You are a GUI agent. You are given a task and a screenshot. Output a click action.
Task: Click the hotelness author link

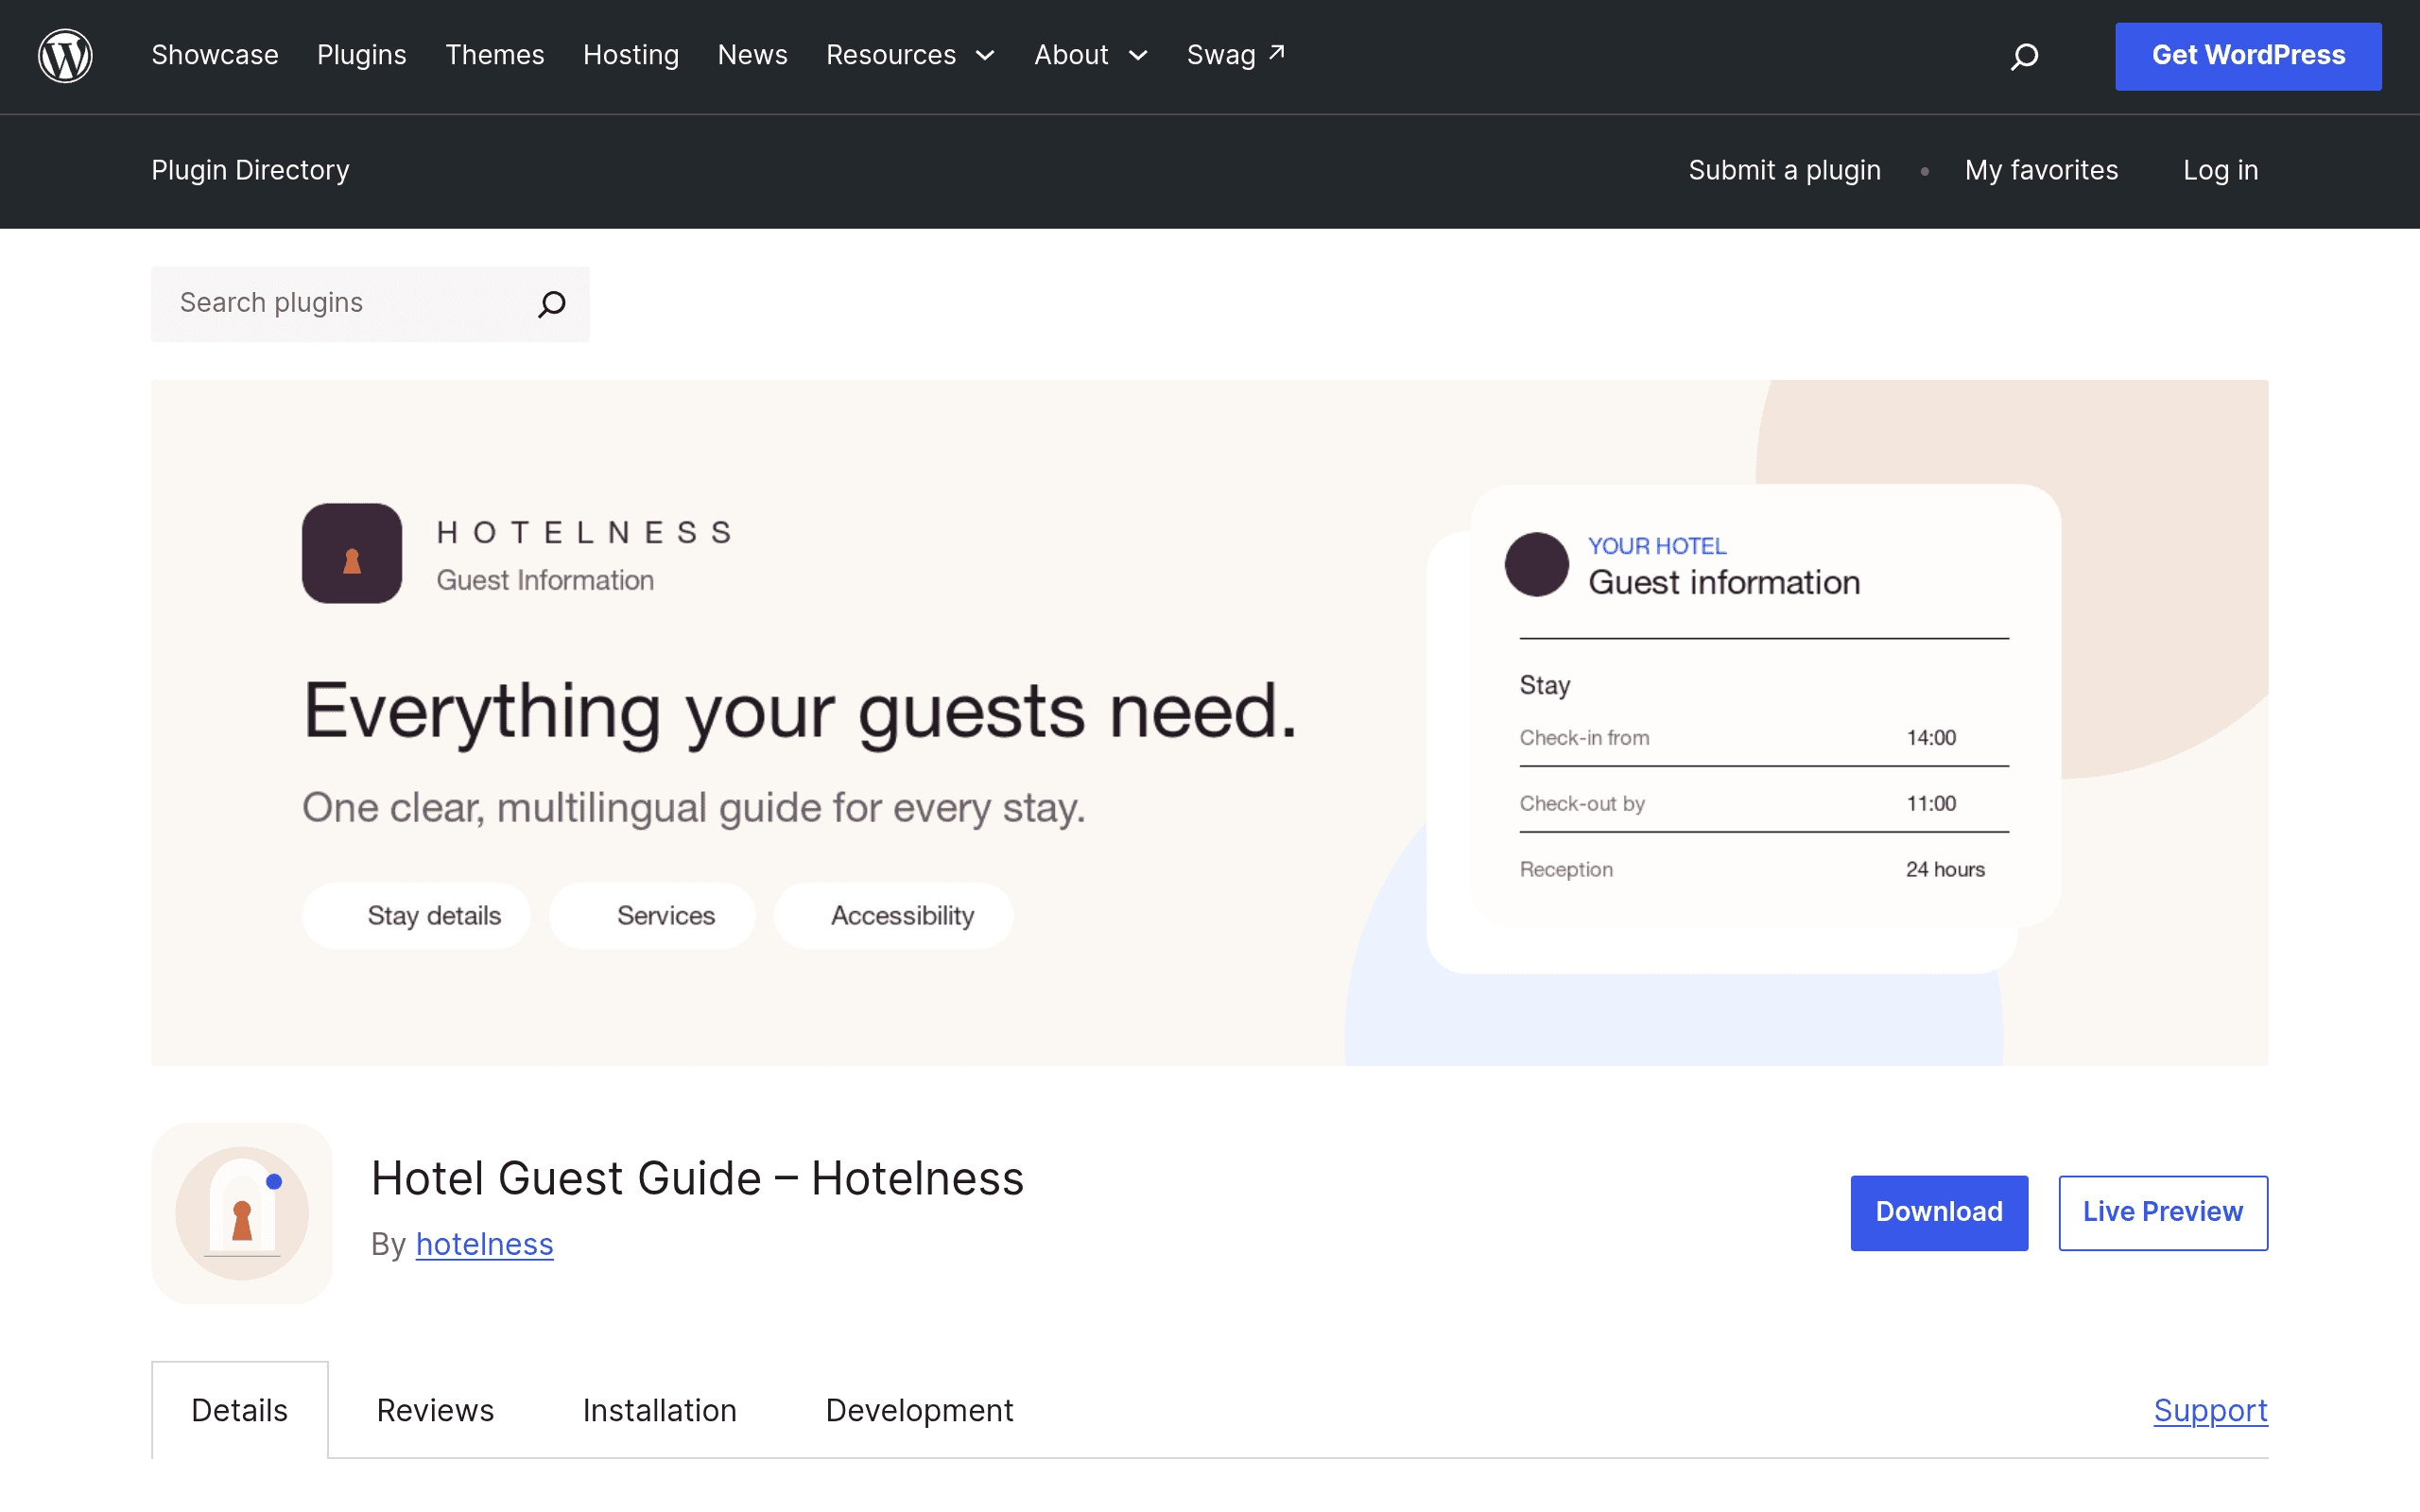point(484,1244)
